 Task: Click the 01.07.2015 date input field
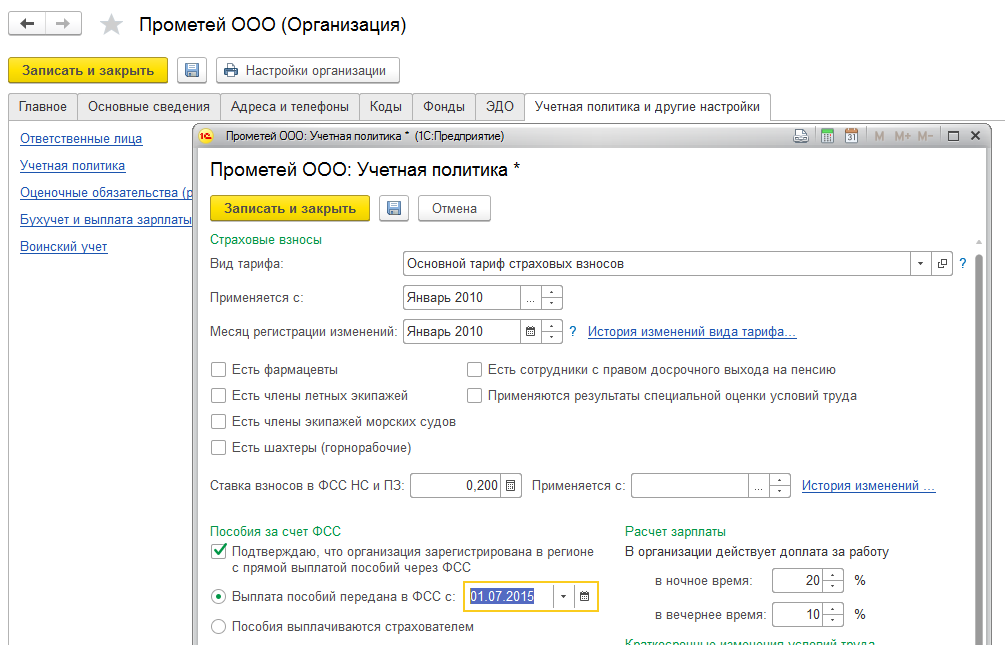510,596
